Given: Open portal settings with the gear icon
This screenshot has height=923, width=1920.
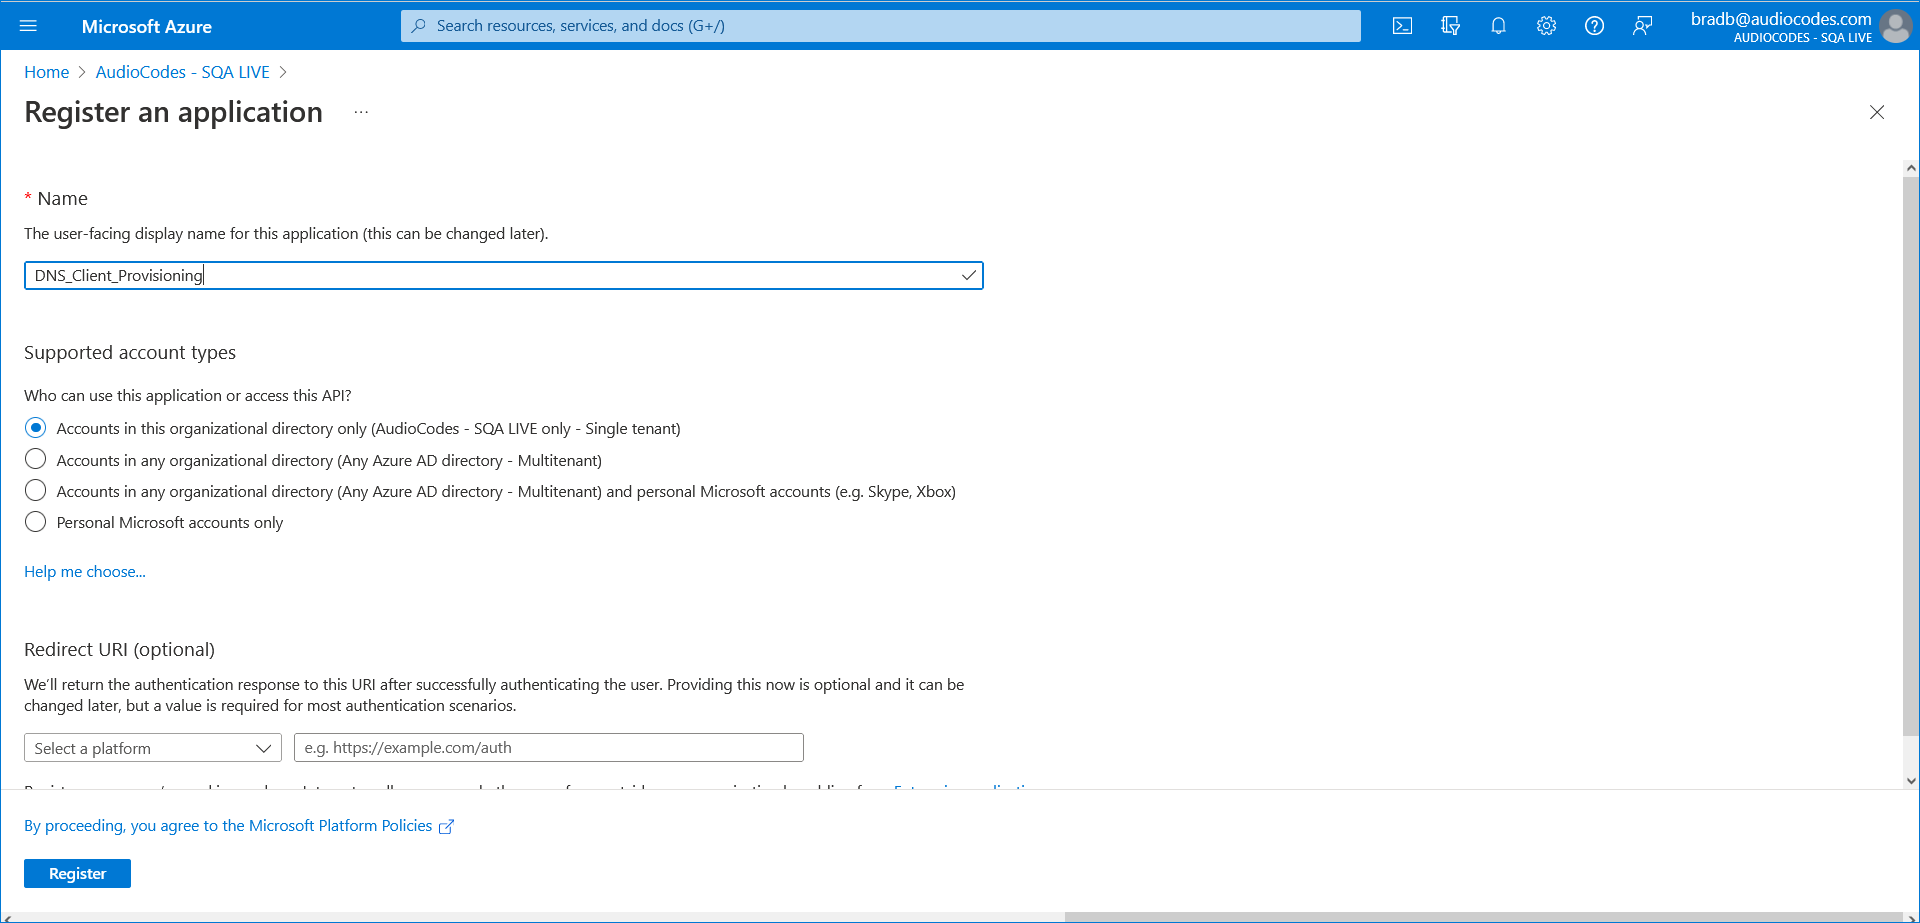Looking at the screenshot, I should (x=1546, y=25).
